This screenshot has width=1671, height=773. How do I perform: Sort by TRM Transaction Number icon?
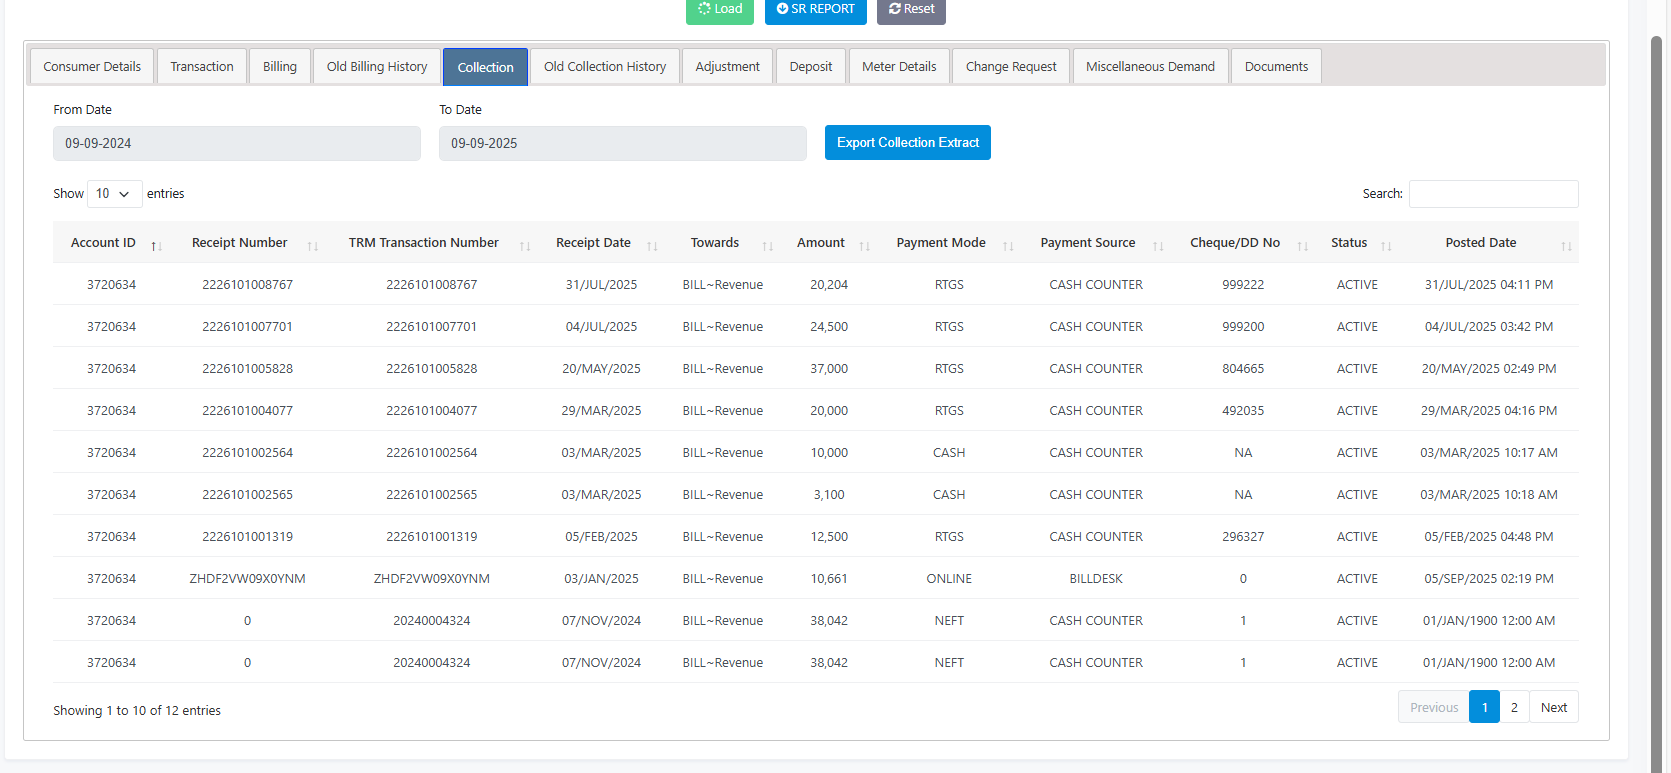click(525, 245)
